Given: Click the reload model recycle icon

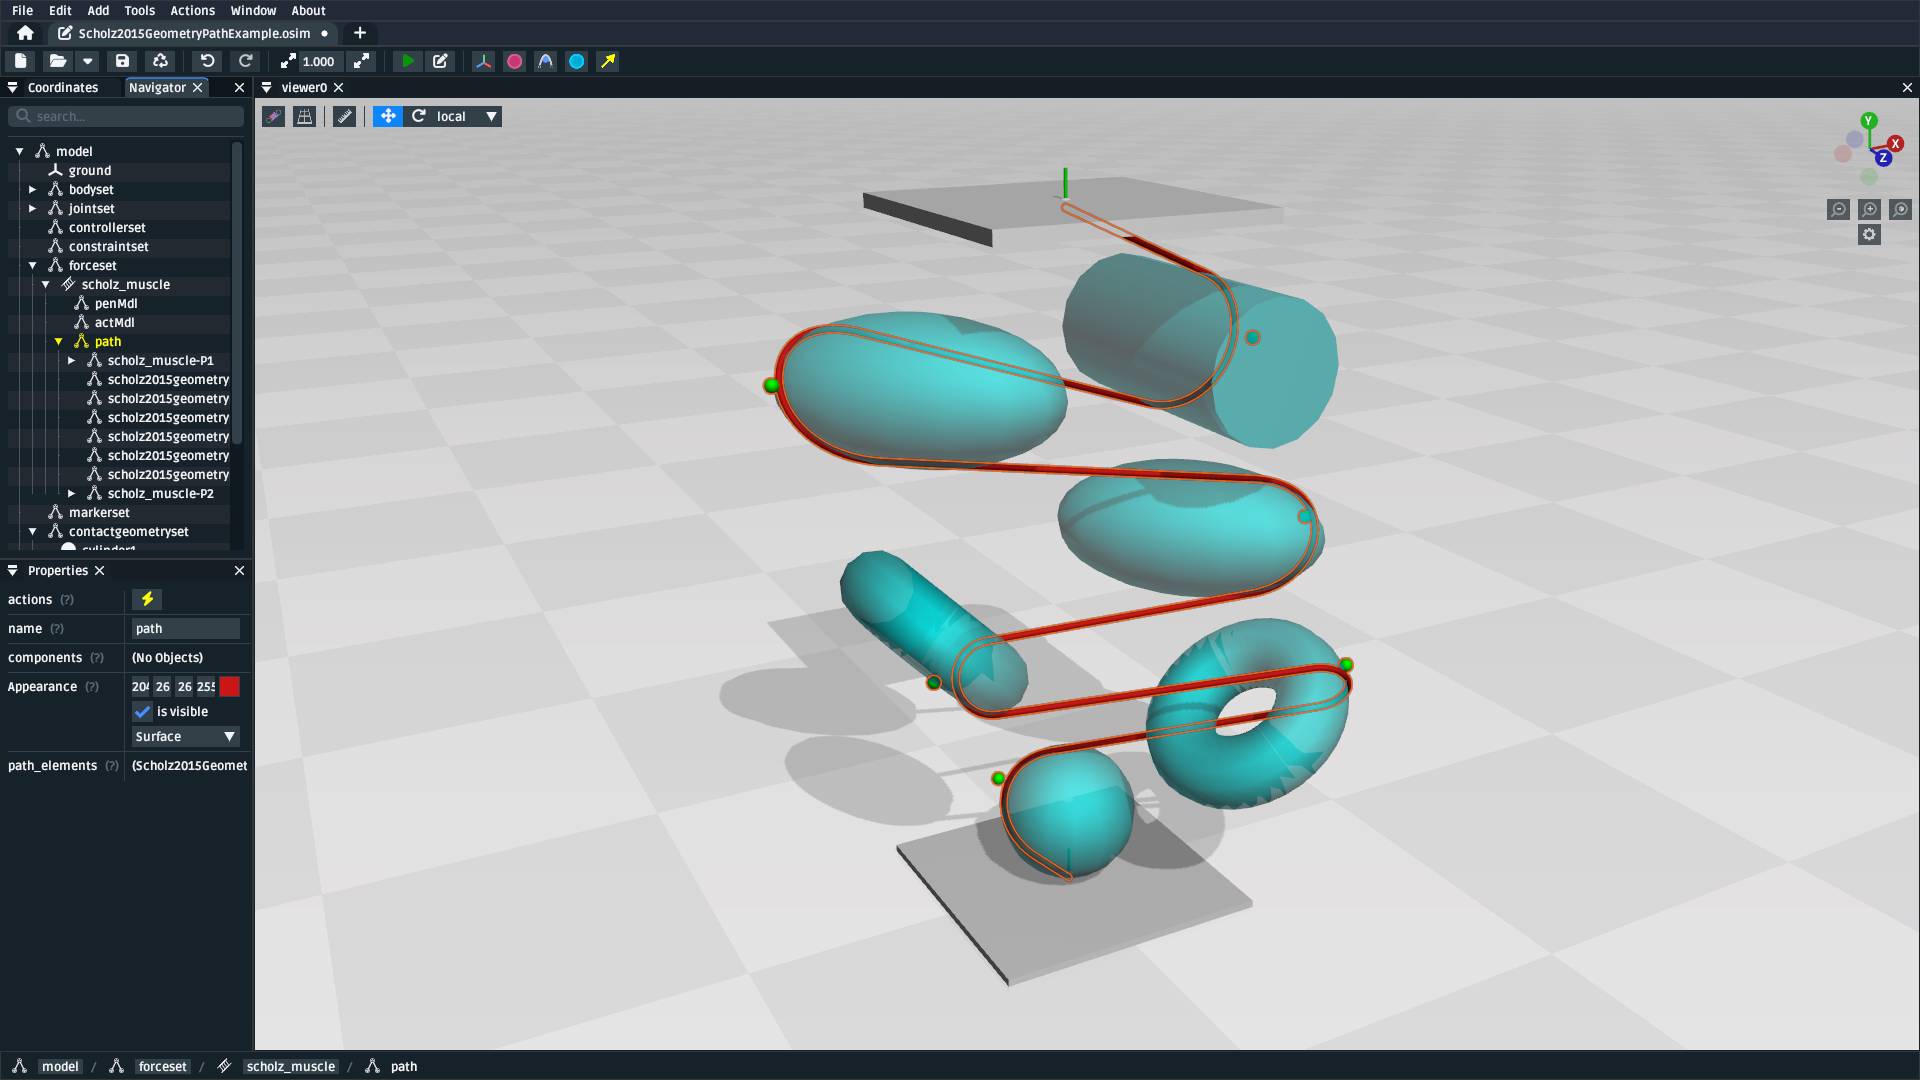Looking at the screenshot, I should tap(160, 61).
